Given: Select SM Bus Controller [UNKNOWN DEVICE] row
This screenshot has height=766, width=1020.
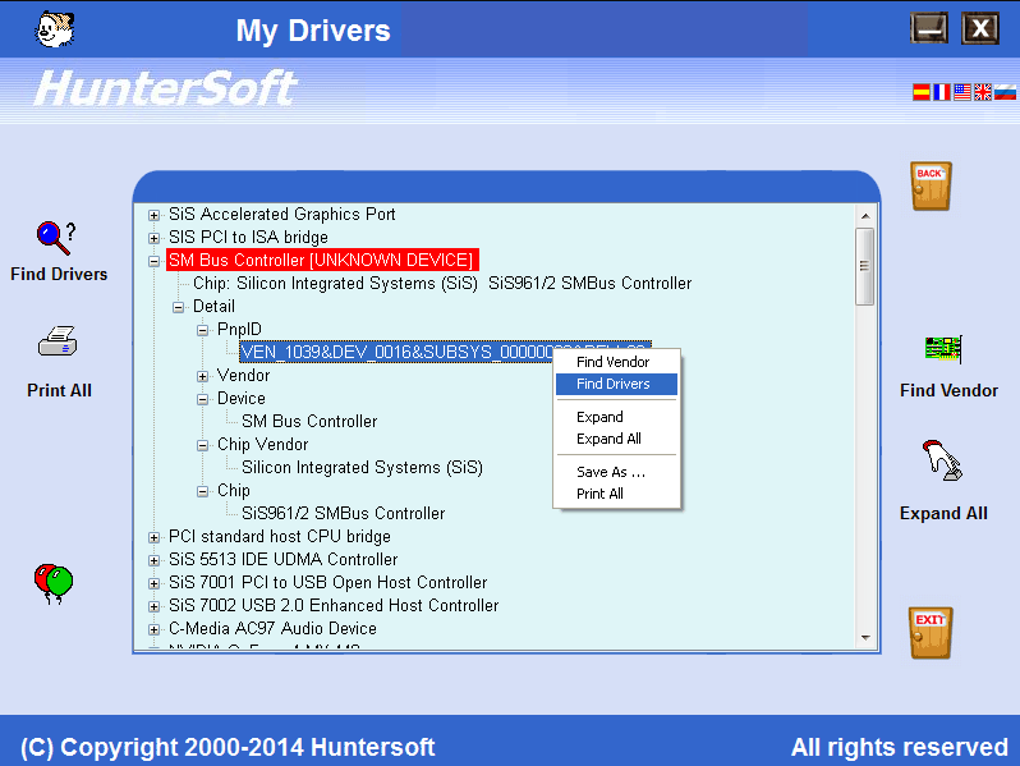Looking at the screenshot, I should point(322,260).
